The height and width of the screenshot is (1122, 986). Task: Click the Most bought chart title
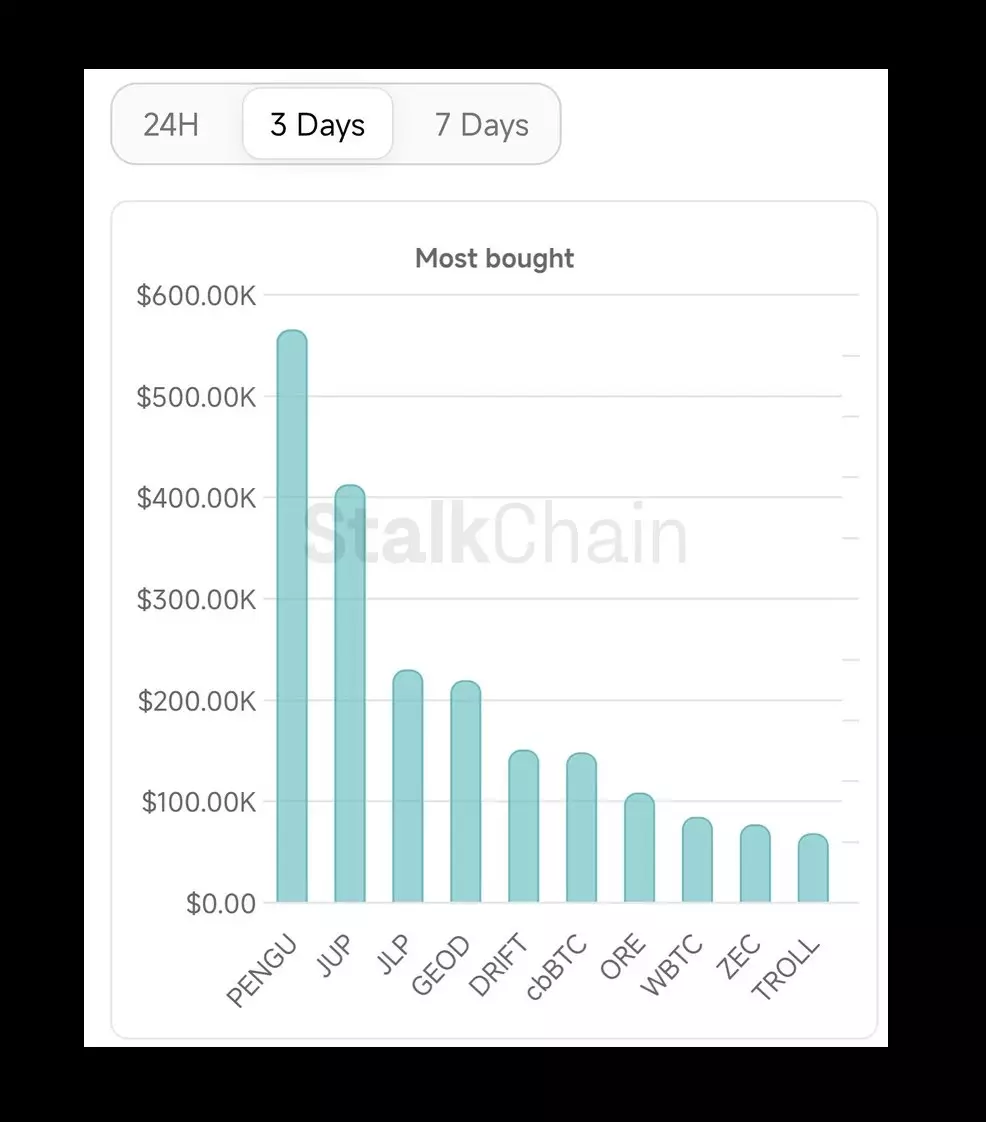(x=494, y=259)
